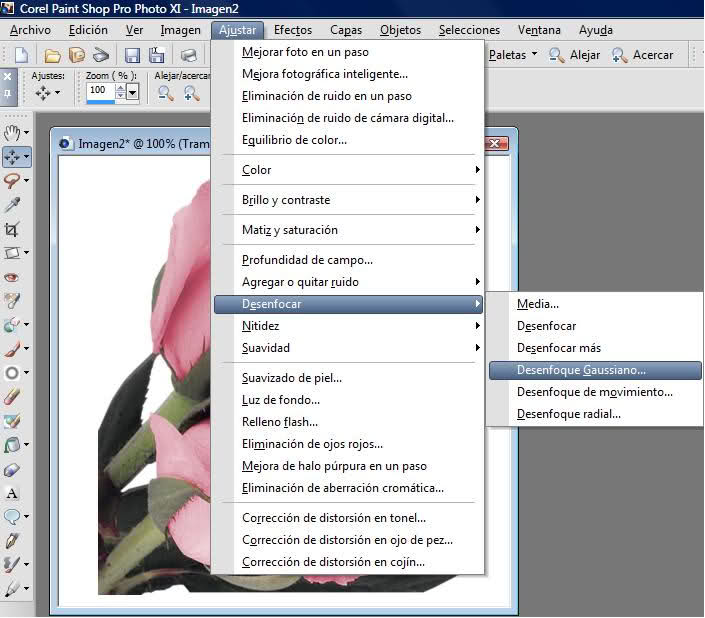Click the Save As icon
This screenshot has height=618, width=705.
click(x=156, y=55)
